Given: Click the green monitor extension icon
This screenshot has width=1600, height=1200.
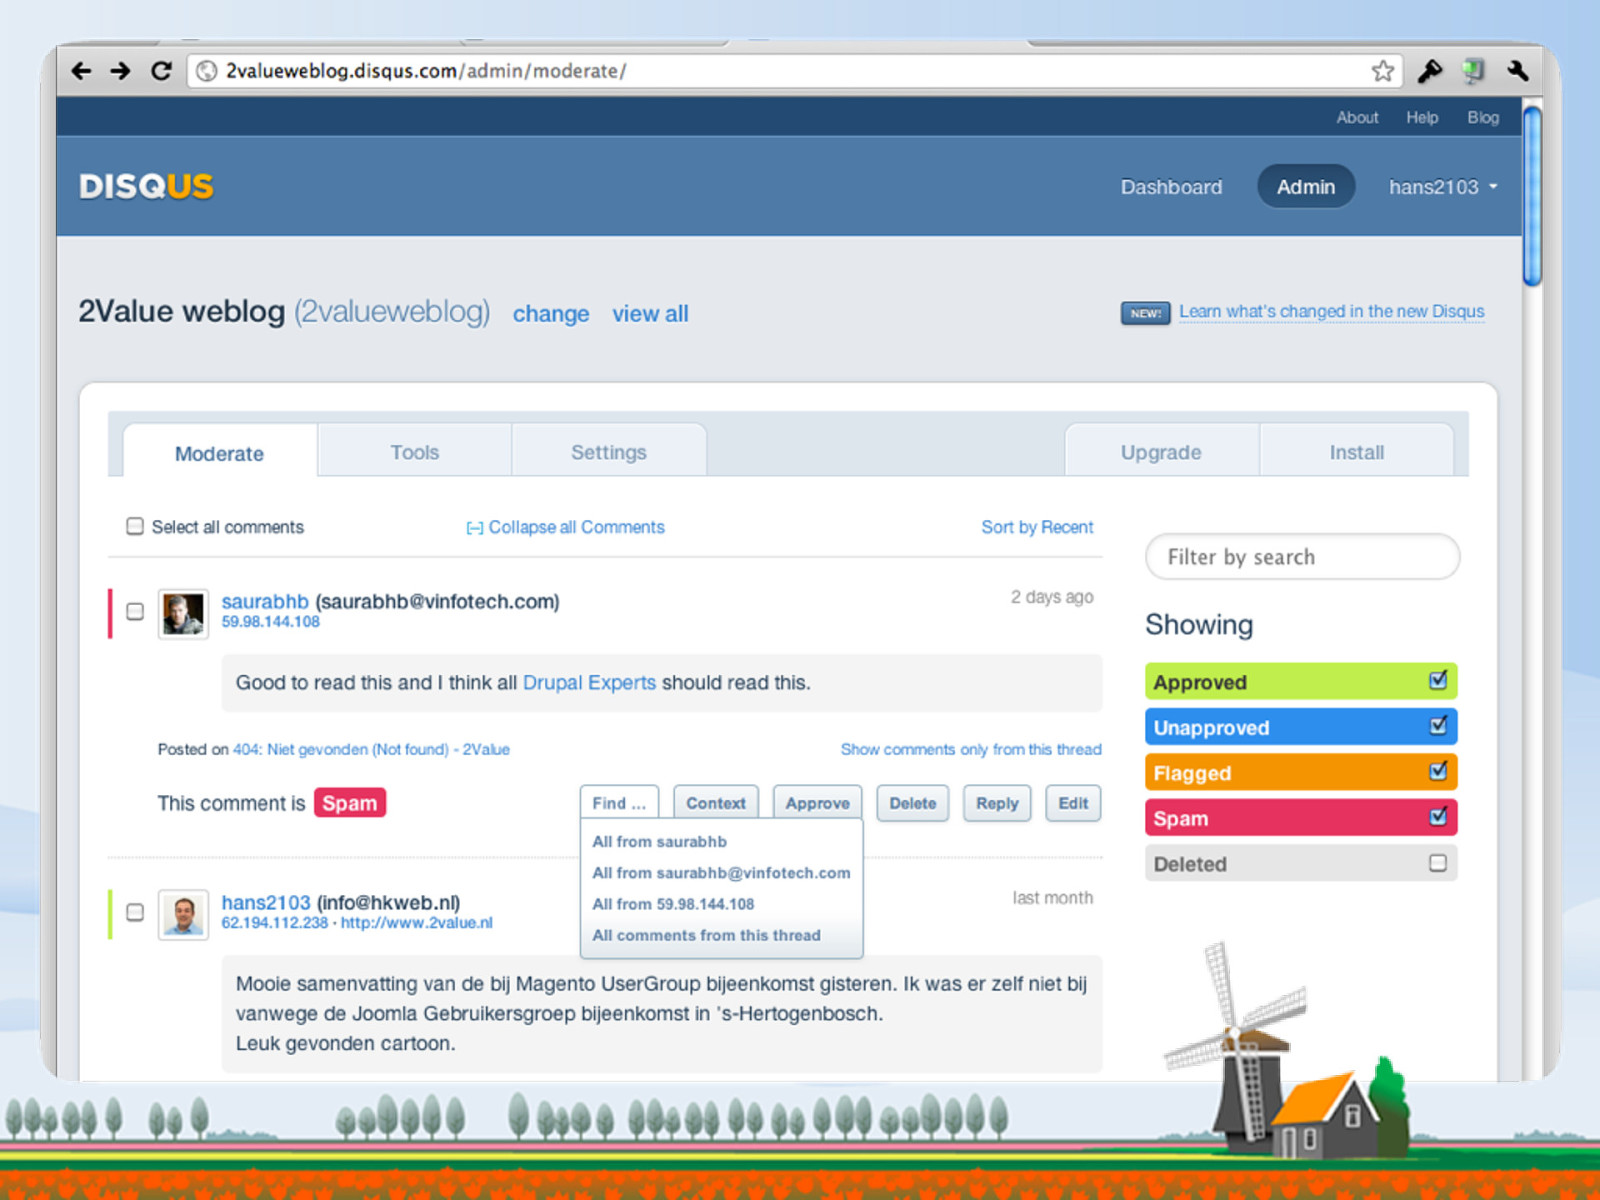Looking at the screenshot, I should coord(1473,70).
